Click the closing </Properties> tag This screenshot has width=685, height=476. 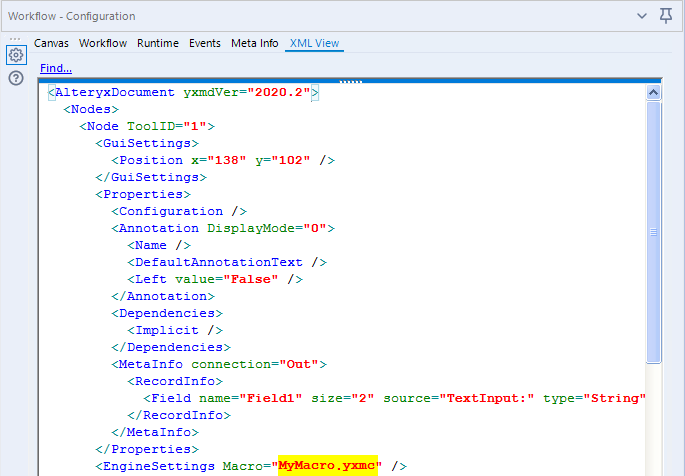(147, 450)
